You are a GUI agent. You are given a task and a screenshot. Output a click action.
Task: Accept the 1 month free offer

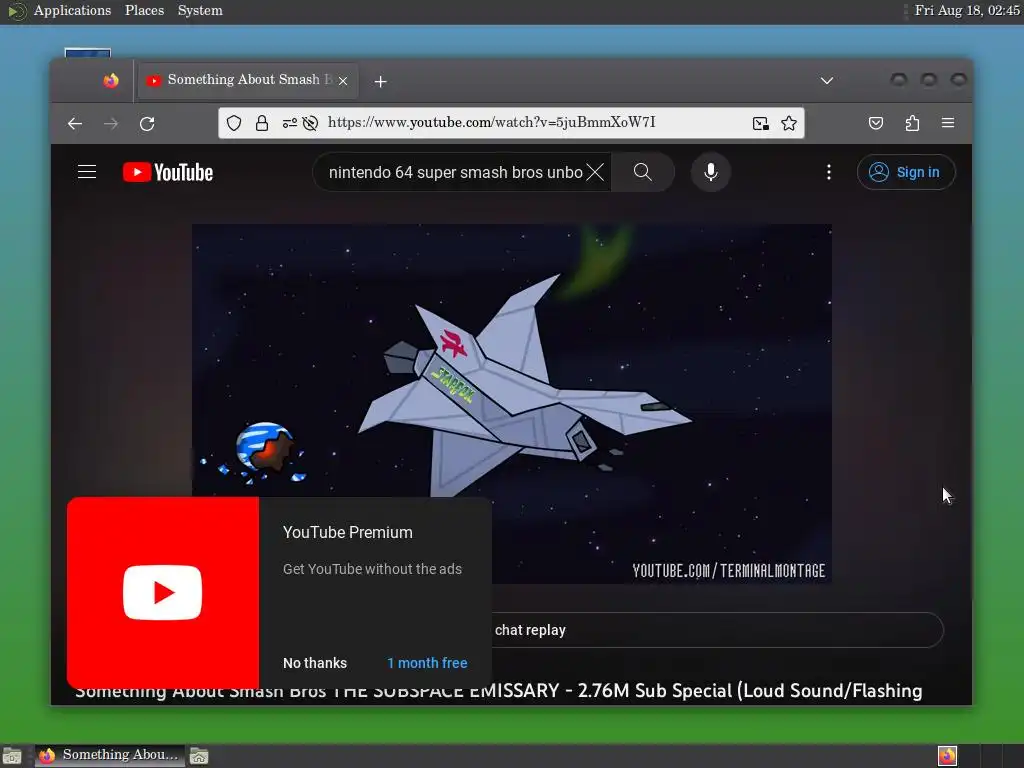(427, 663)
